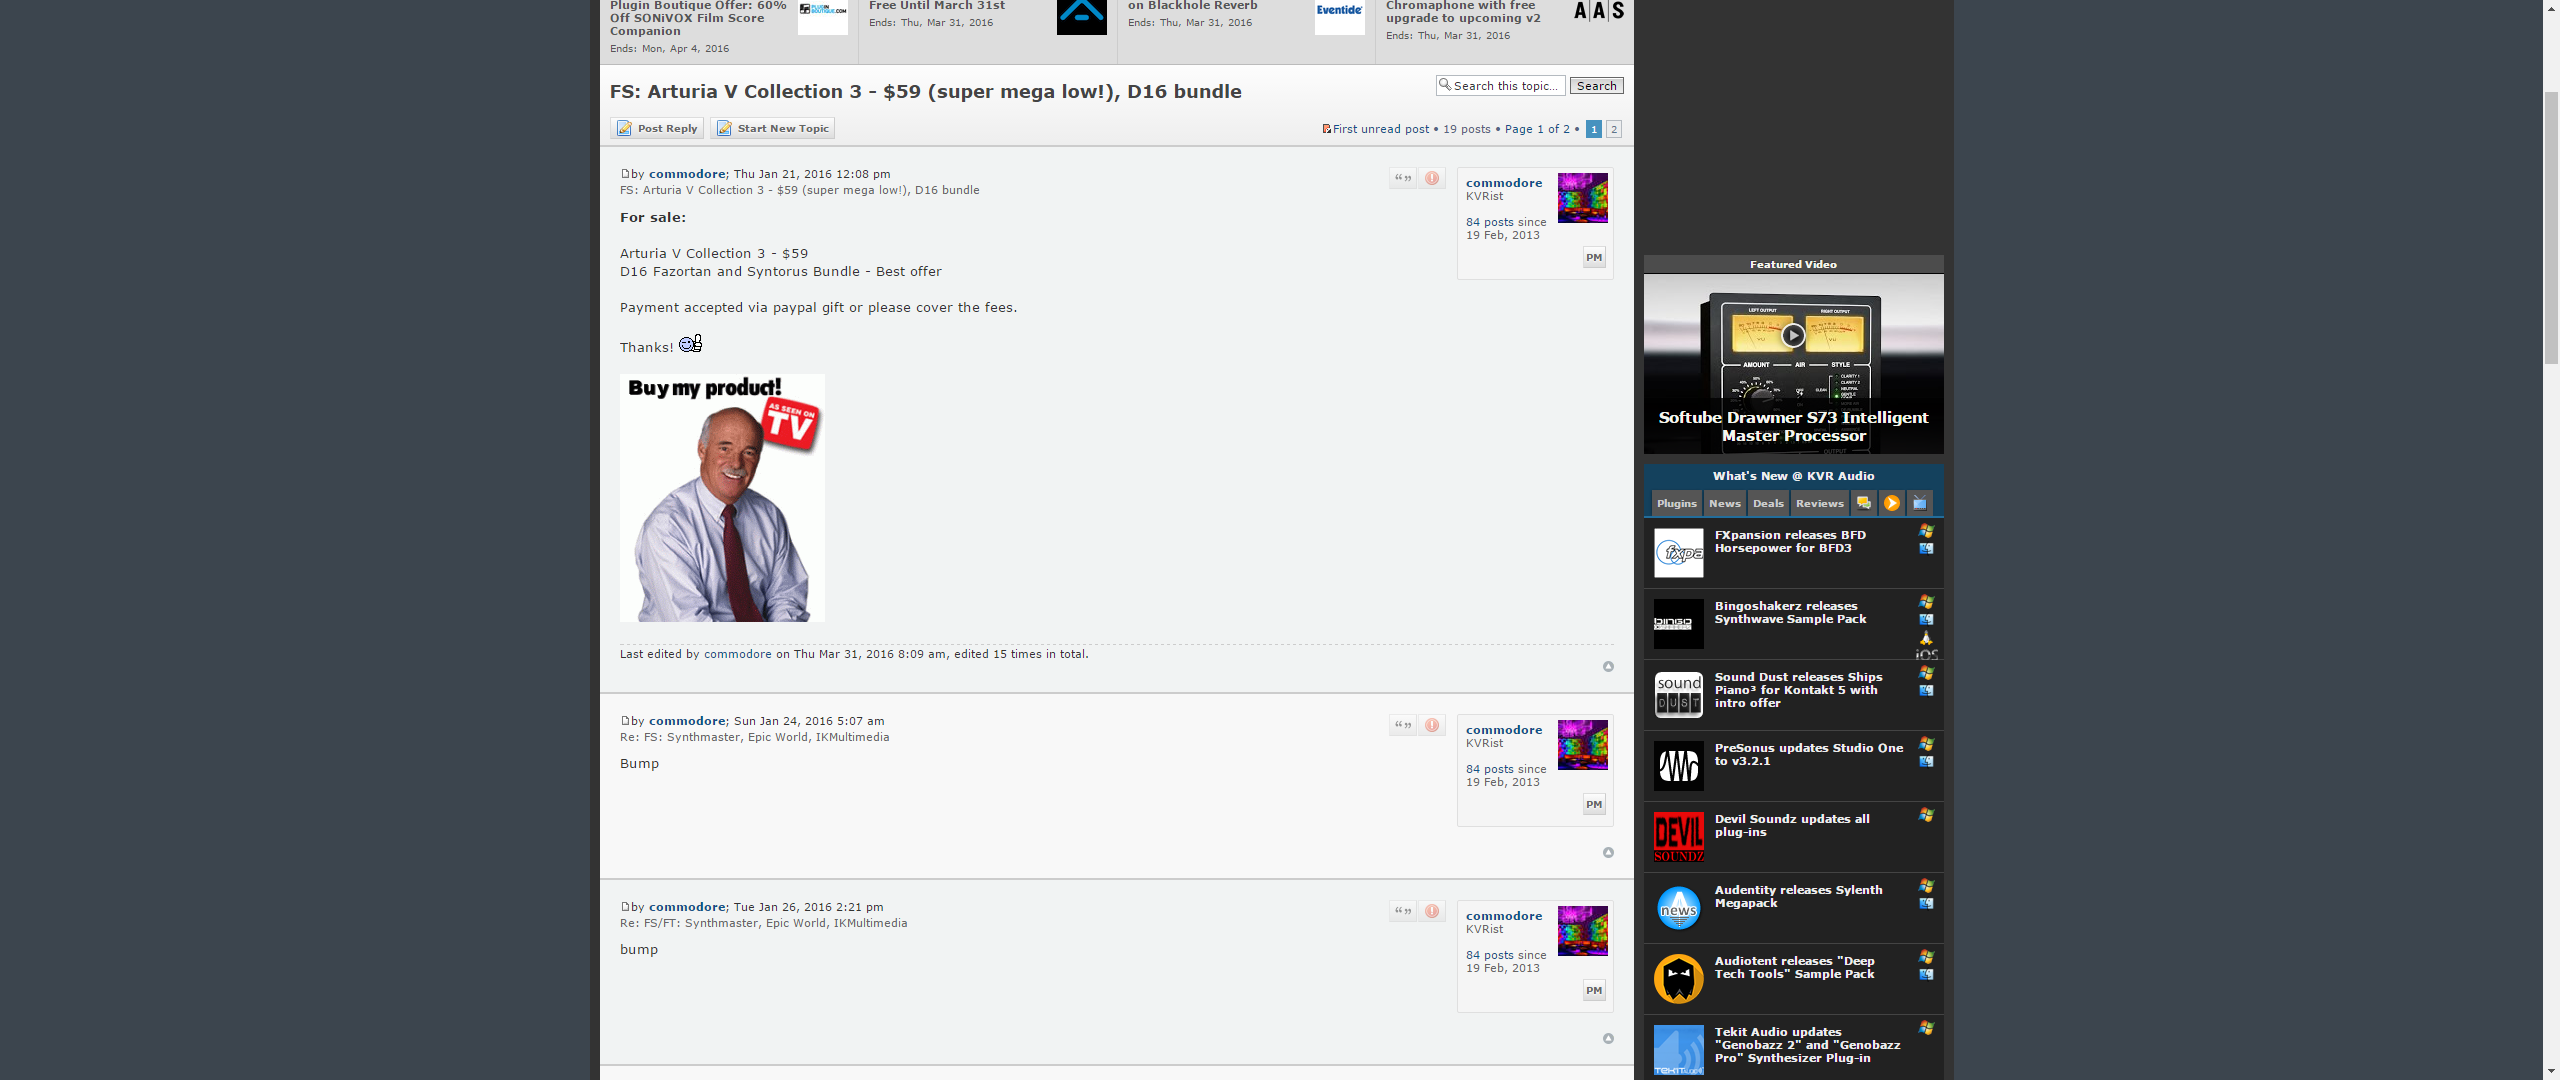Click the Post Reply button
Screen dimensions: 2560x1080
pyautogui.click(x=656, y=128)
